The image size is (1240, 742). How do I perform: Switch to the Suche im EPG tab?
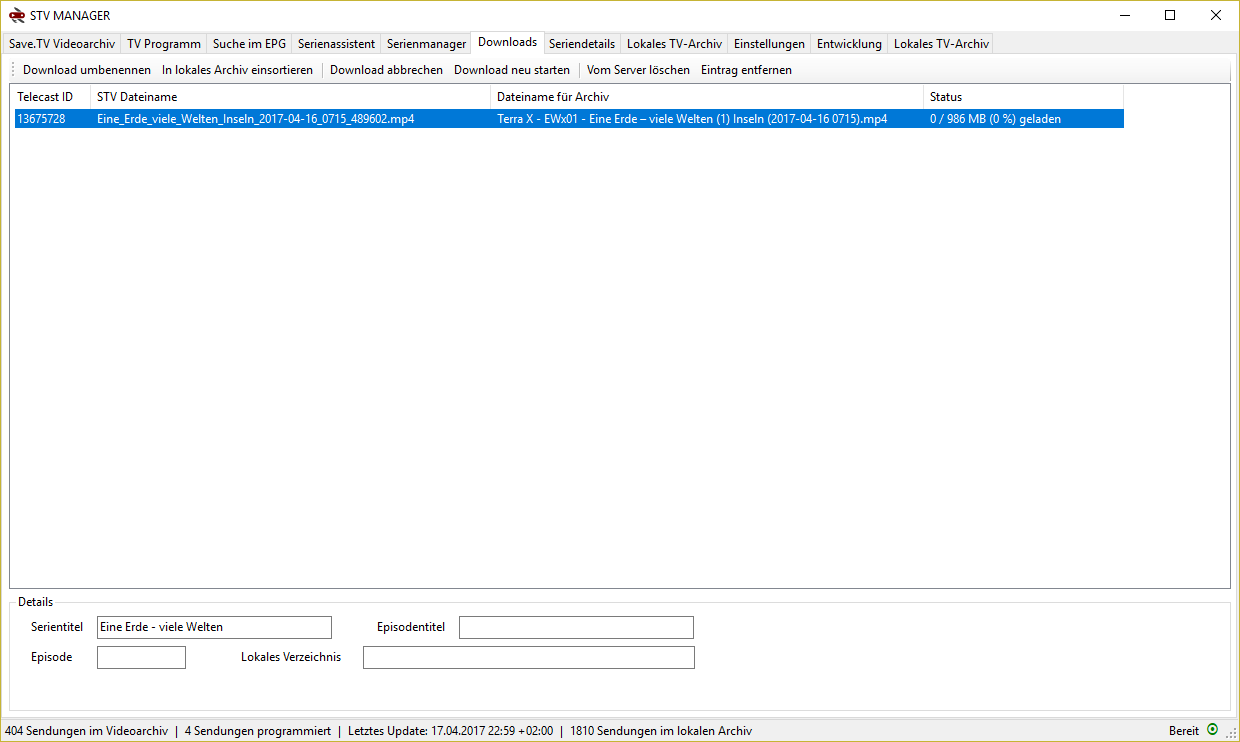click(x=248, y=43)
